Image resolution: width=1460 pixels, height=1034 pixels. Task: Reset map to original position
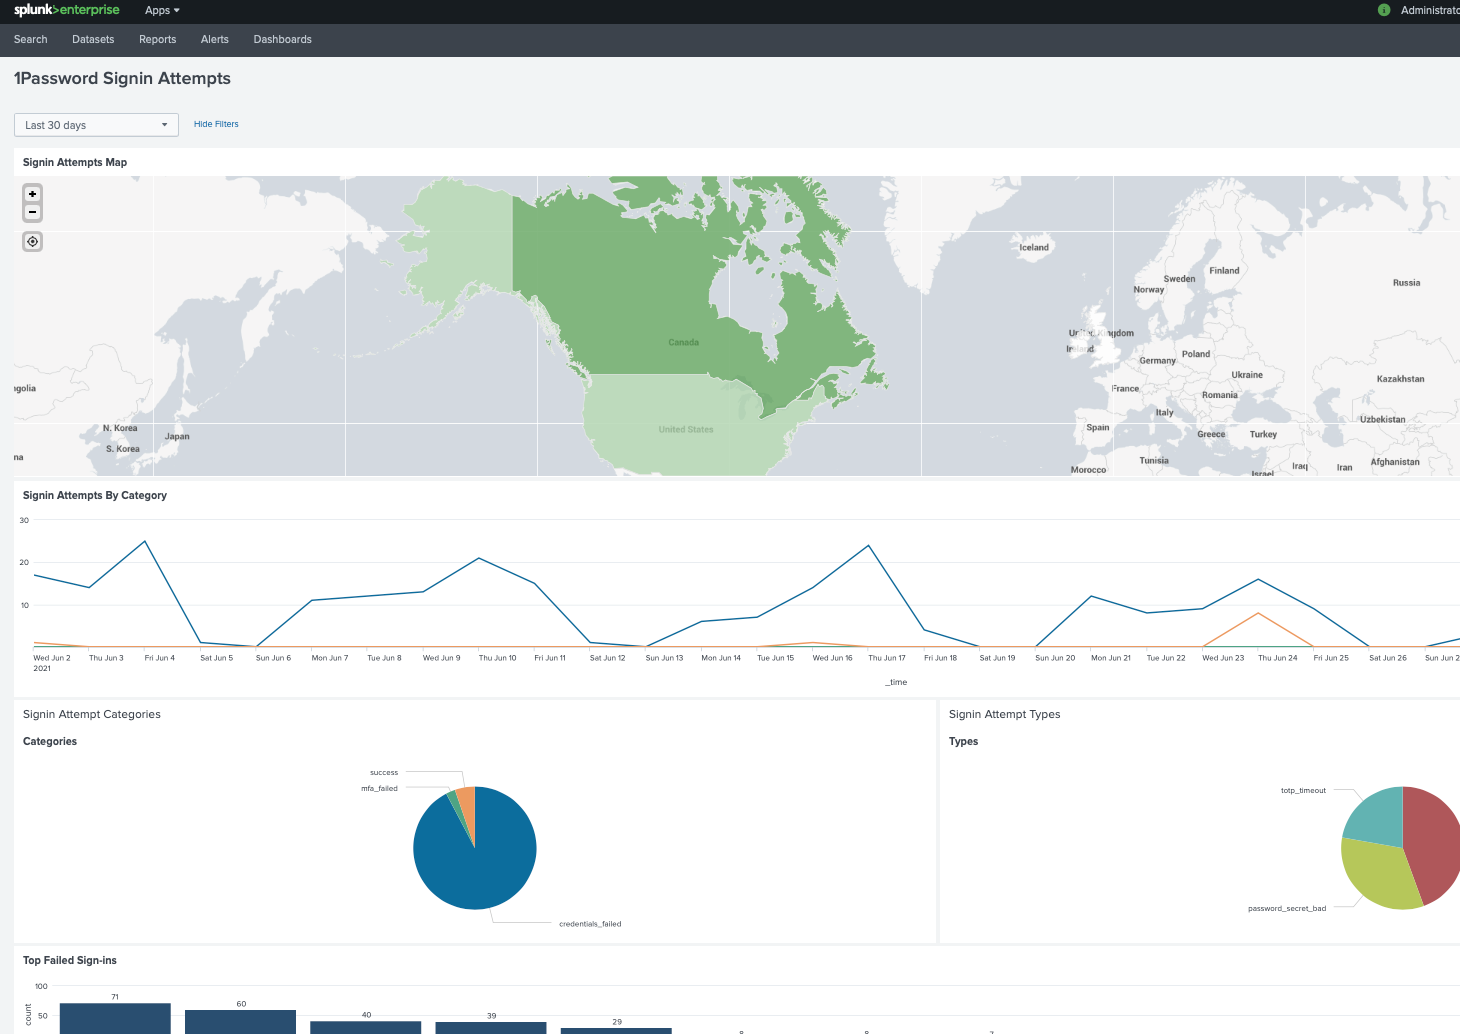click(x=33, y=242)
